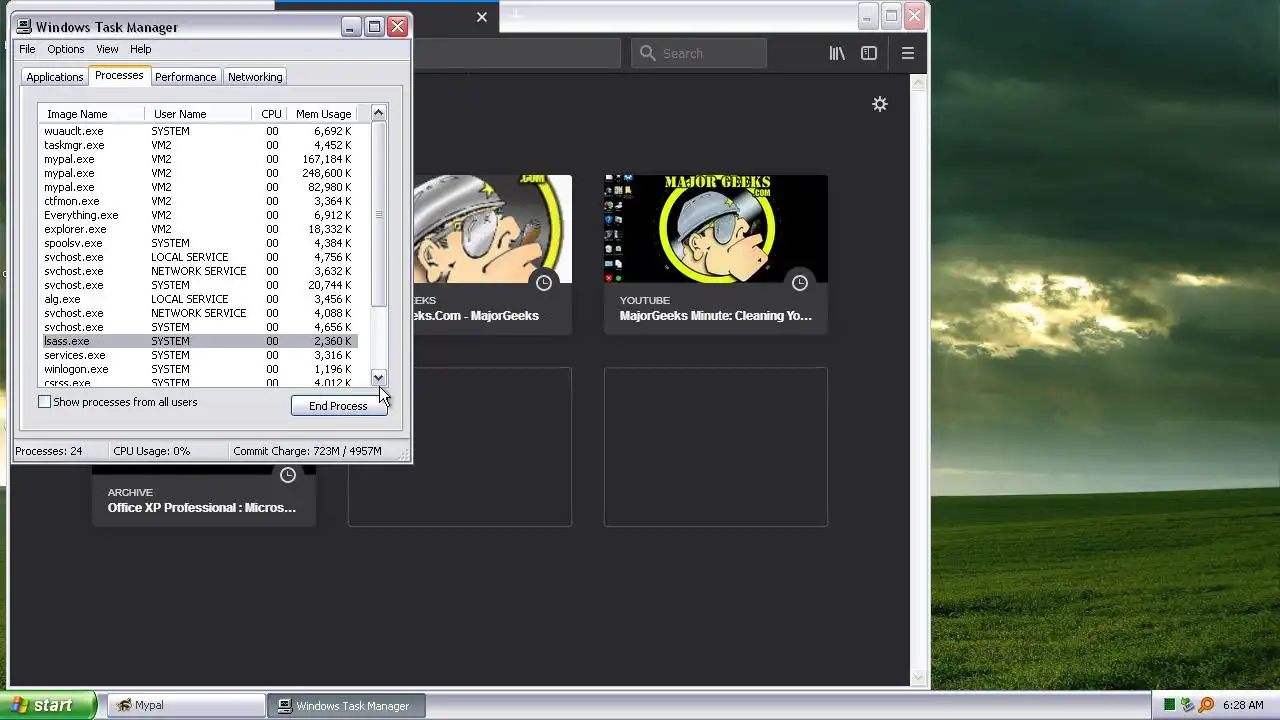The width and height of the screenshot is (1280, 720).
Task: Switch to the Applications tab
Action: pos(55,77)
